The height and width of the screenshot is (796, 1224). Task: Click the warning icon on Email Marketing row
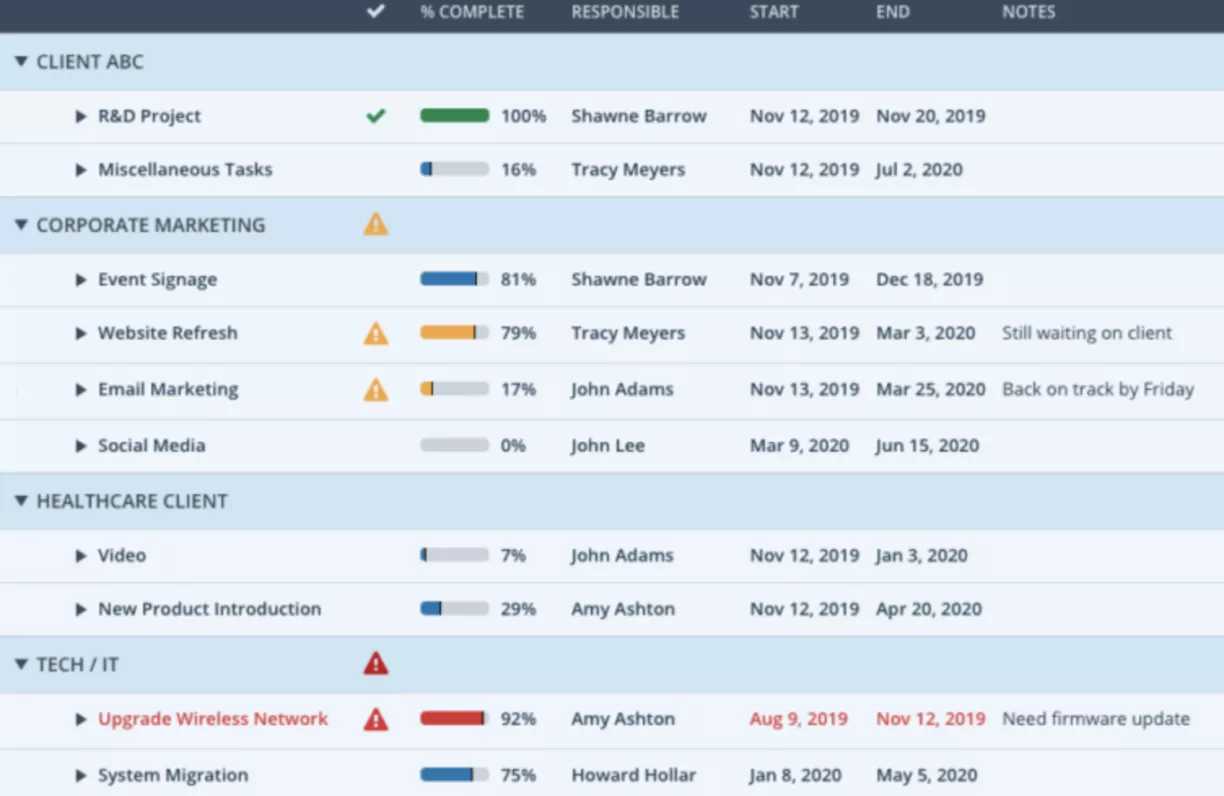point(376,389)
